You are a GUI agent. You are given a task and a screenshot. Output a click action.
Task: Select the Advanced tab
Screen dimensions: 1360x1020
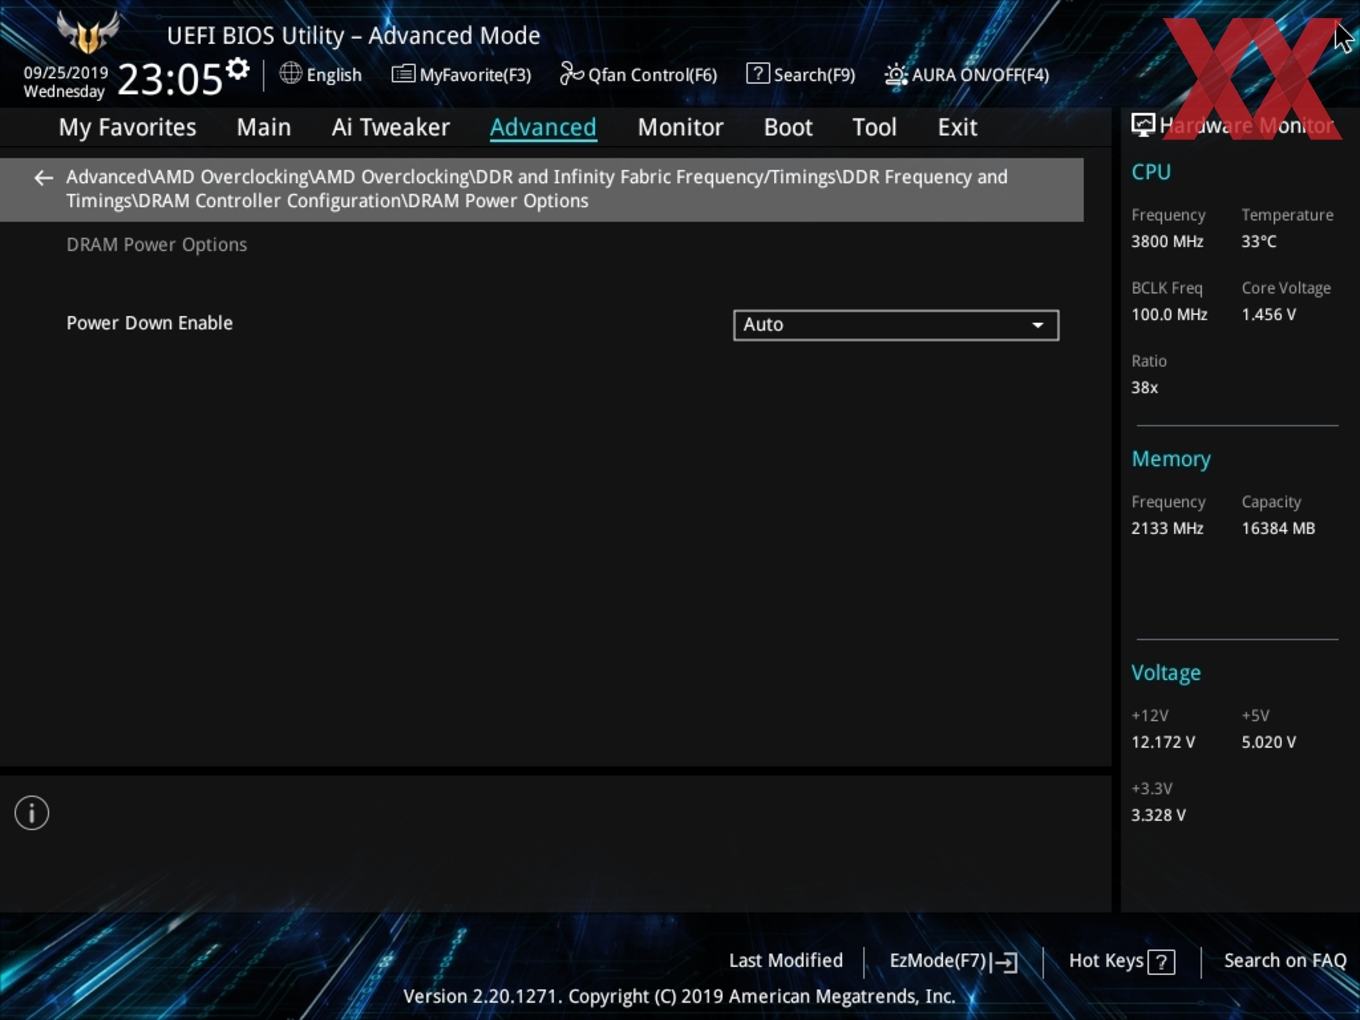(543, 127)
